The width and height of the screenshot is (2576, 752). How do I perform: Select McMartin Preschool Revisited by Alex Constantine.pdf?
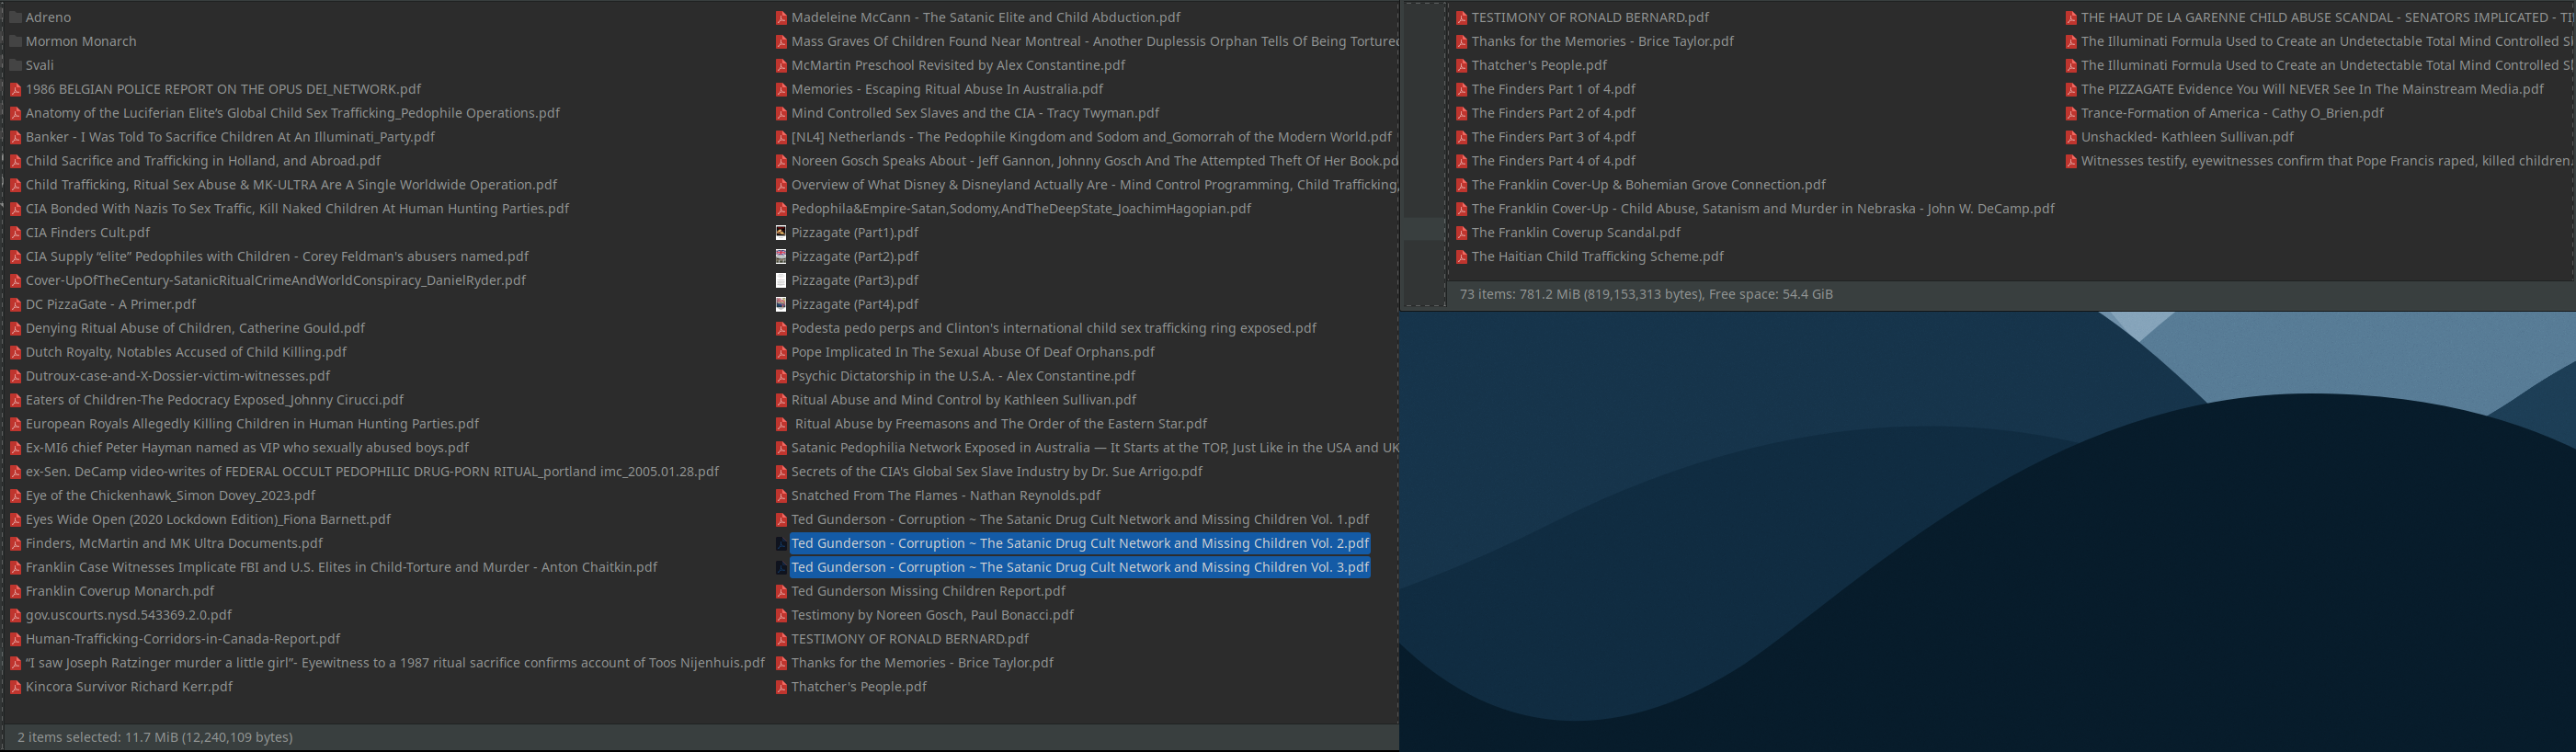[958, 65]
